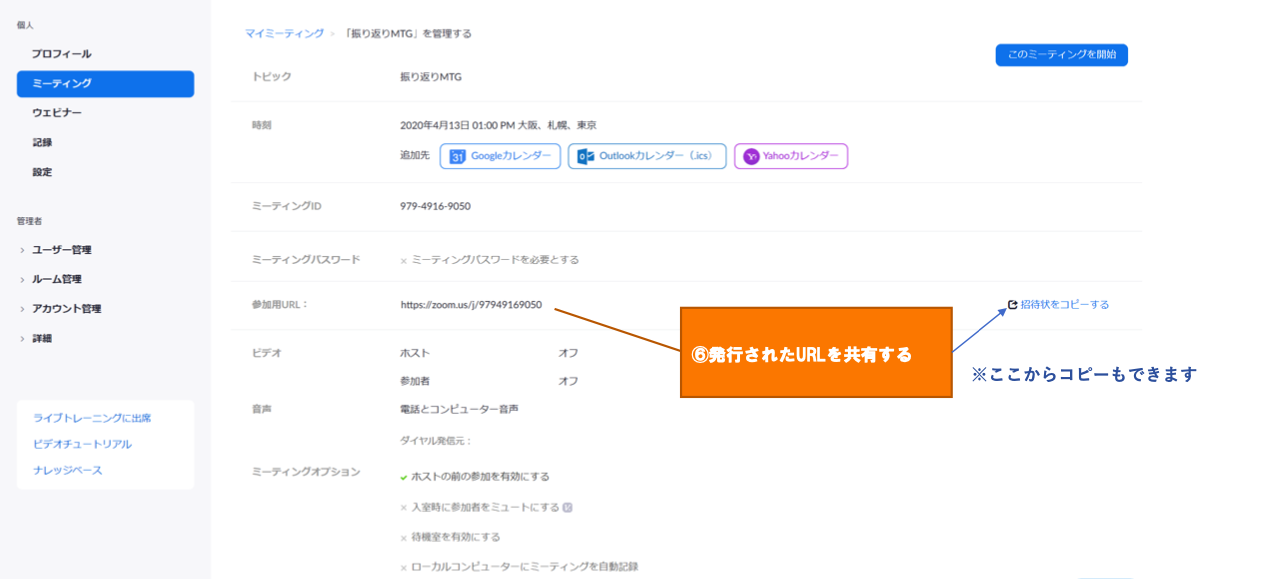Click the このミーティングを開始 button
Screen dimensions: 1267x579
point(1061,55)
